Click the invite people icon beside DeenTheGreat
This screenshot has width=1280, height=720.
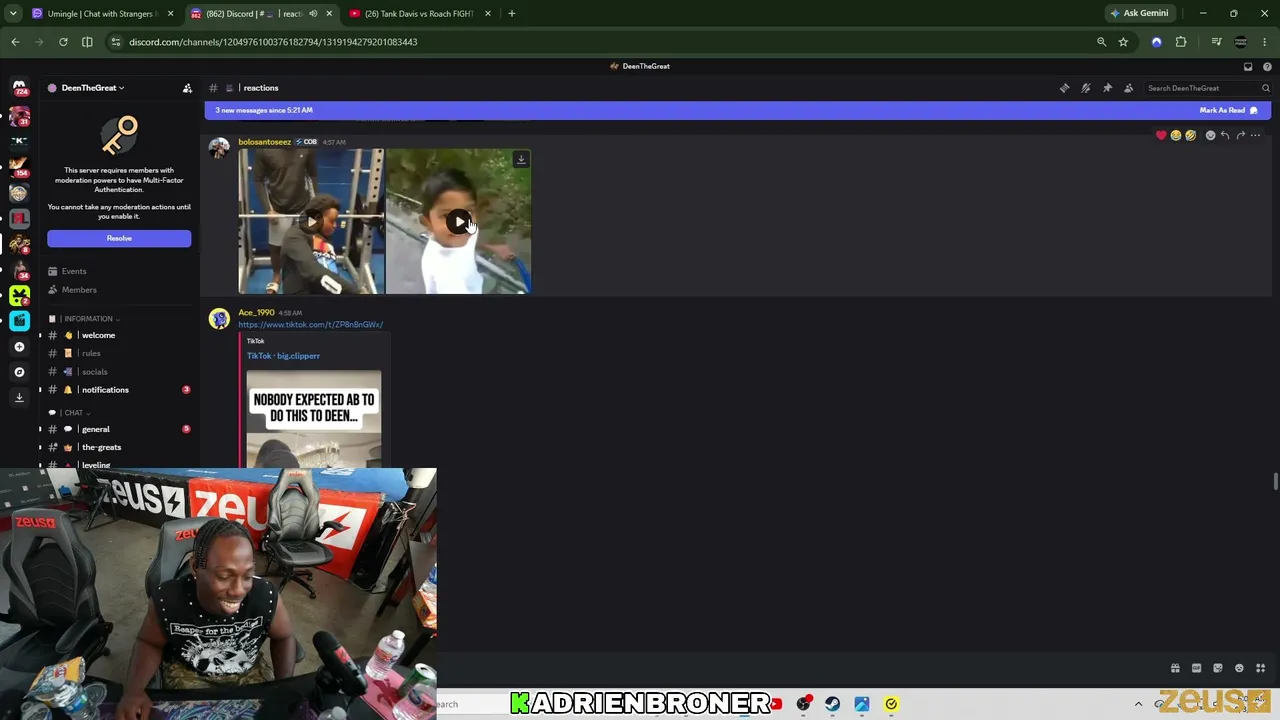(187, 88)
